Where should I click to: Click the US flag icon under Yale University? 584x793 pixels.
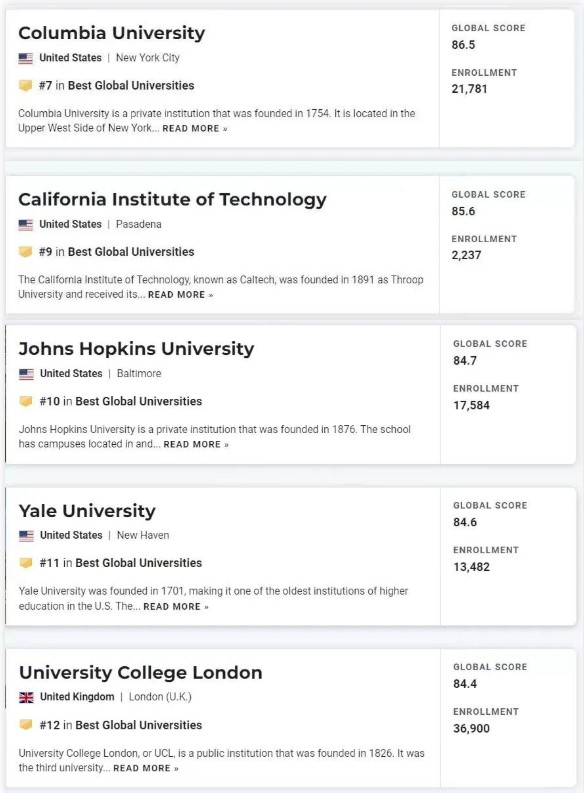click(26, 536)
